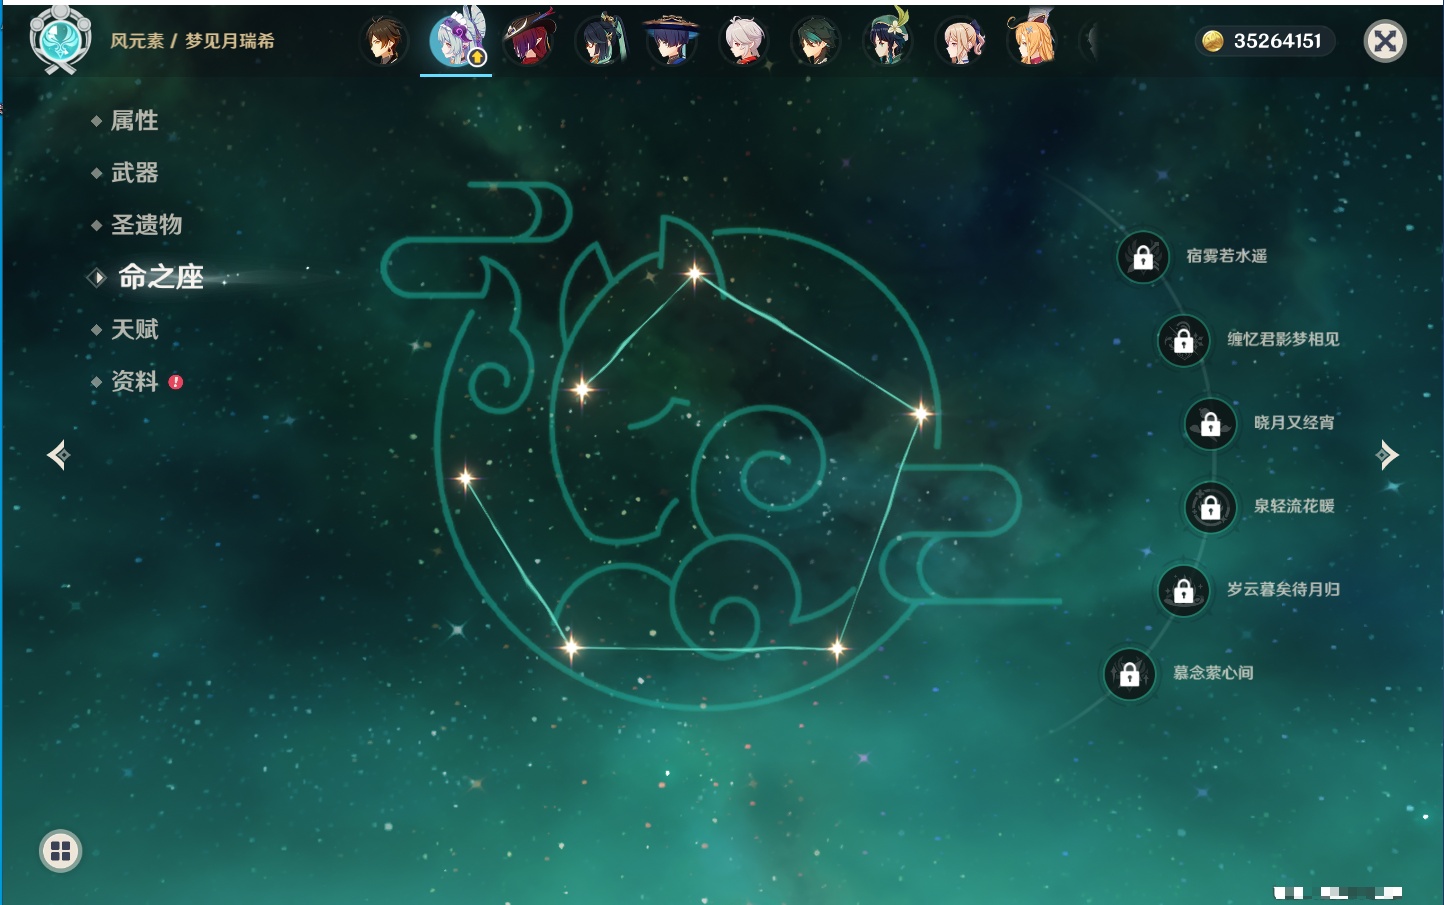Click the red alert badge beside 资料
This screenshot has width=1444, height=905.
click(x=176, y=382)
